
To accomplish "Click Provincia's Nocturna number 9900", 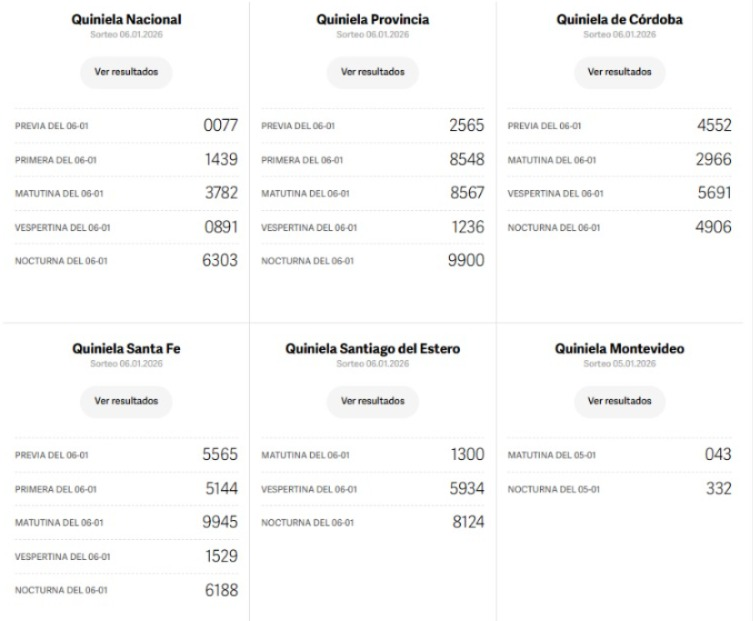I will 468,260.
